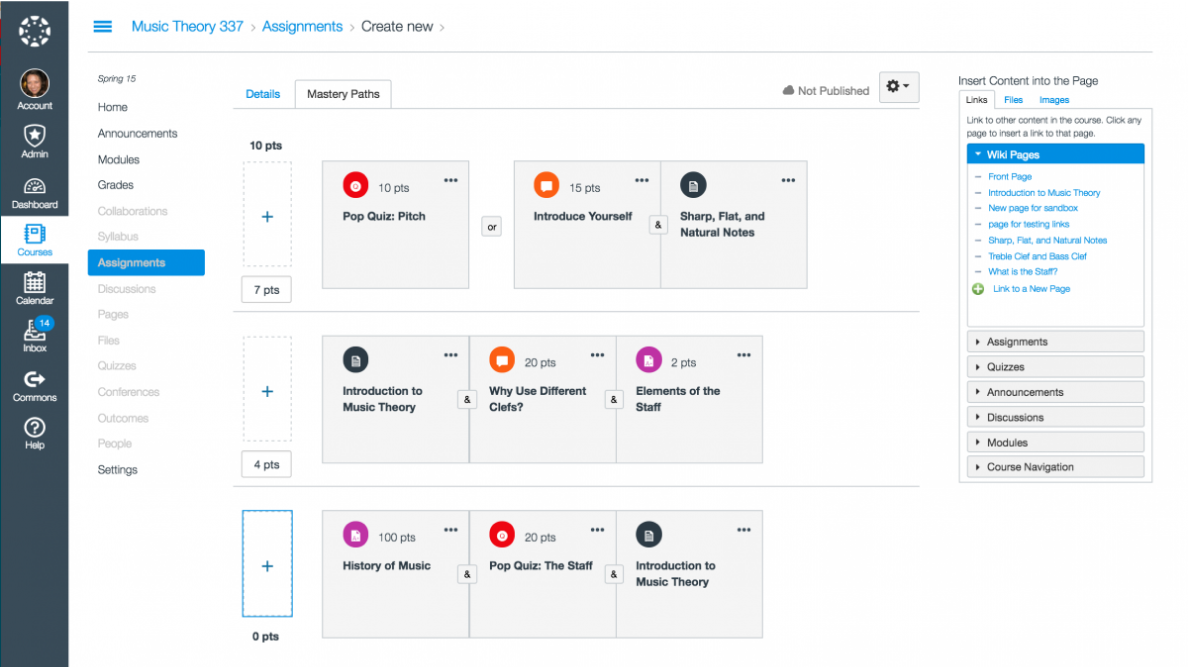The image size is (1188, 667).
Task: Toggle the 'or' operator between Pop Quiz and Introduce Yourself
Action: [491, 226]
